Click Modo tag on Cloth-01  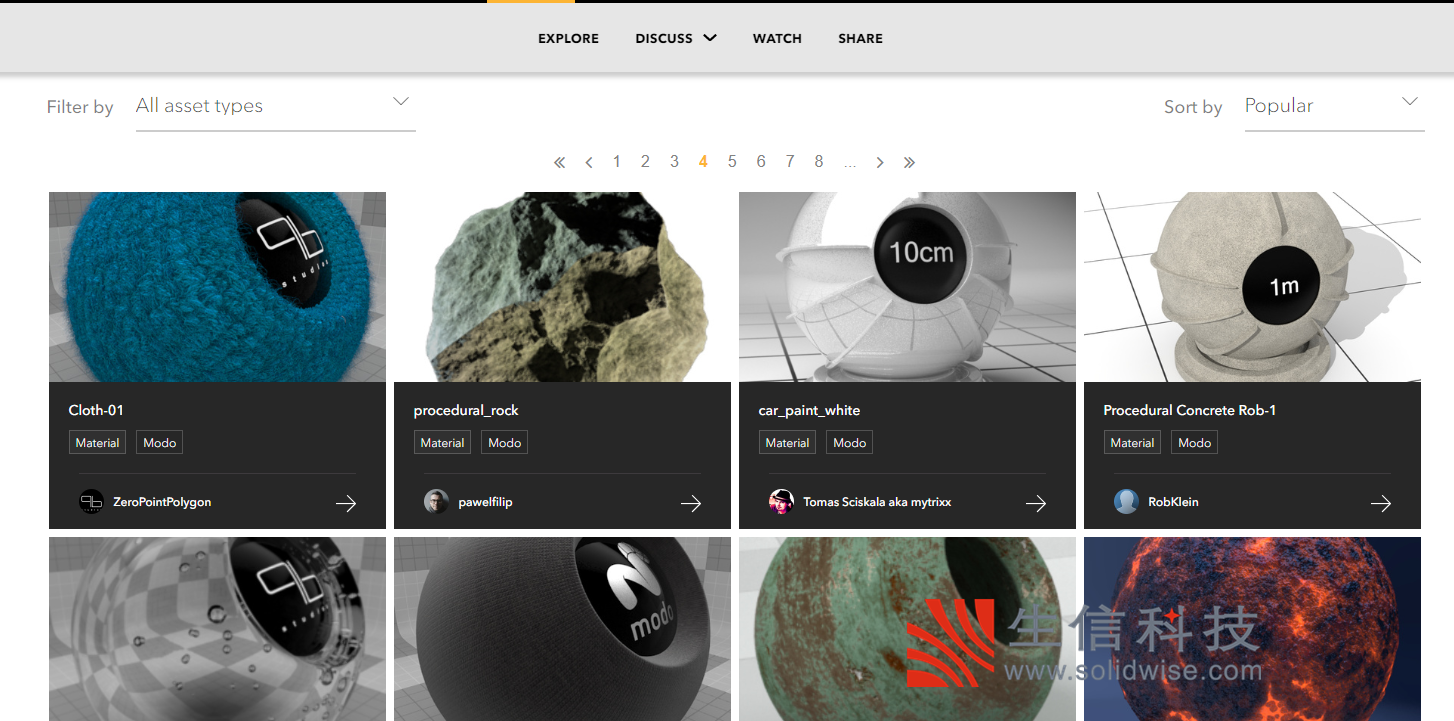pyautogui.click(x=159, y=443)
